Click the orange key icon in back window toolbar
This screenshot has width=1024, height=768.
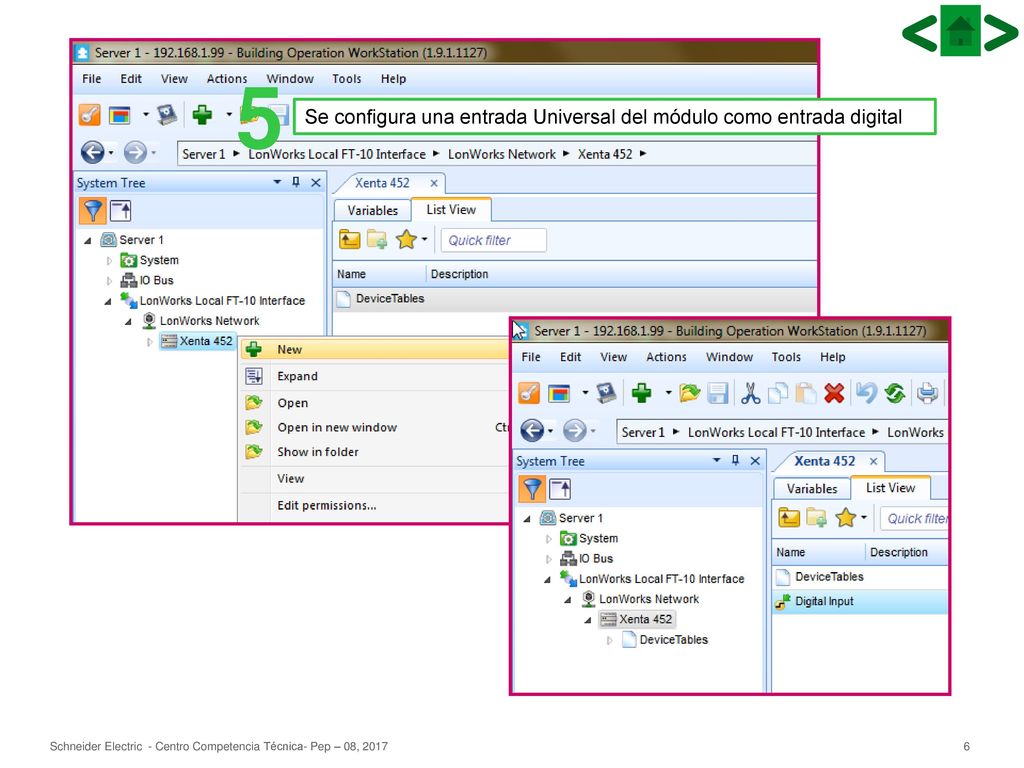(x=89, y=115)
